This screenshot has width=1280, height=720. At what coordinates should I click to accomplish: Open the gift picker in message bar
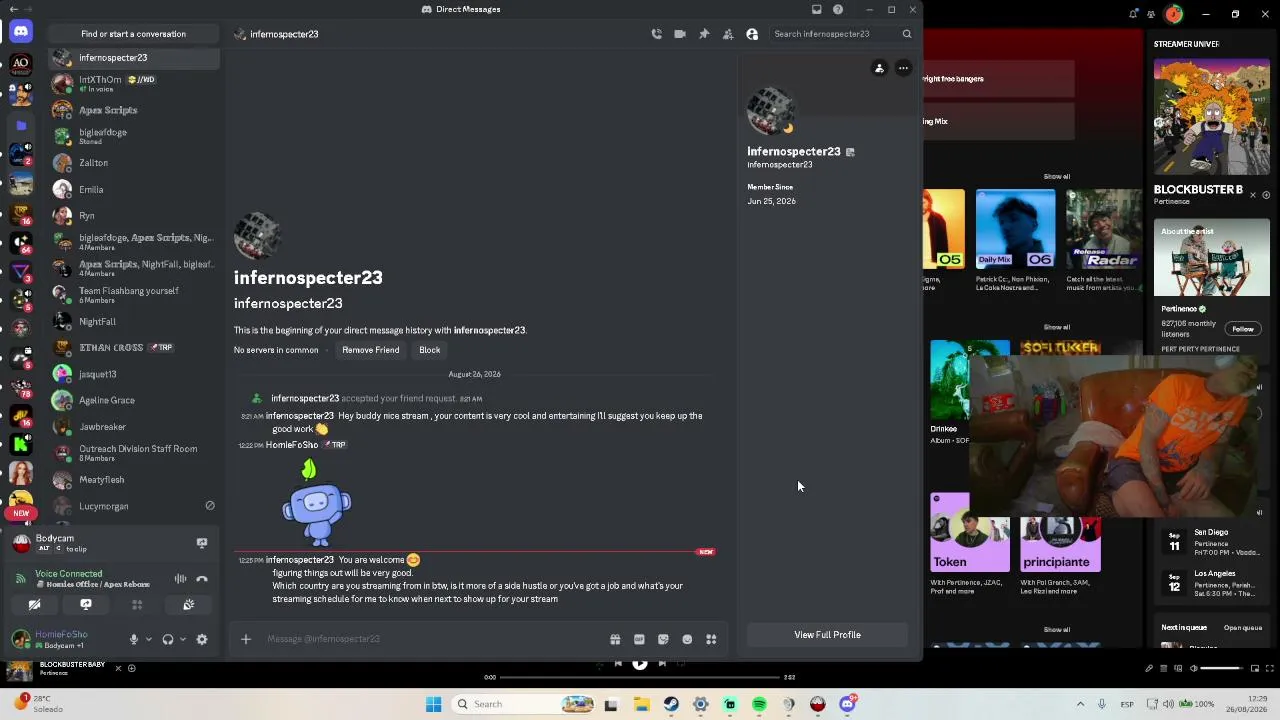pyautogui.click(x=615, y=639)
